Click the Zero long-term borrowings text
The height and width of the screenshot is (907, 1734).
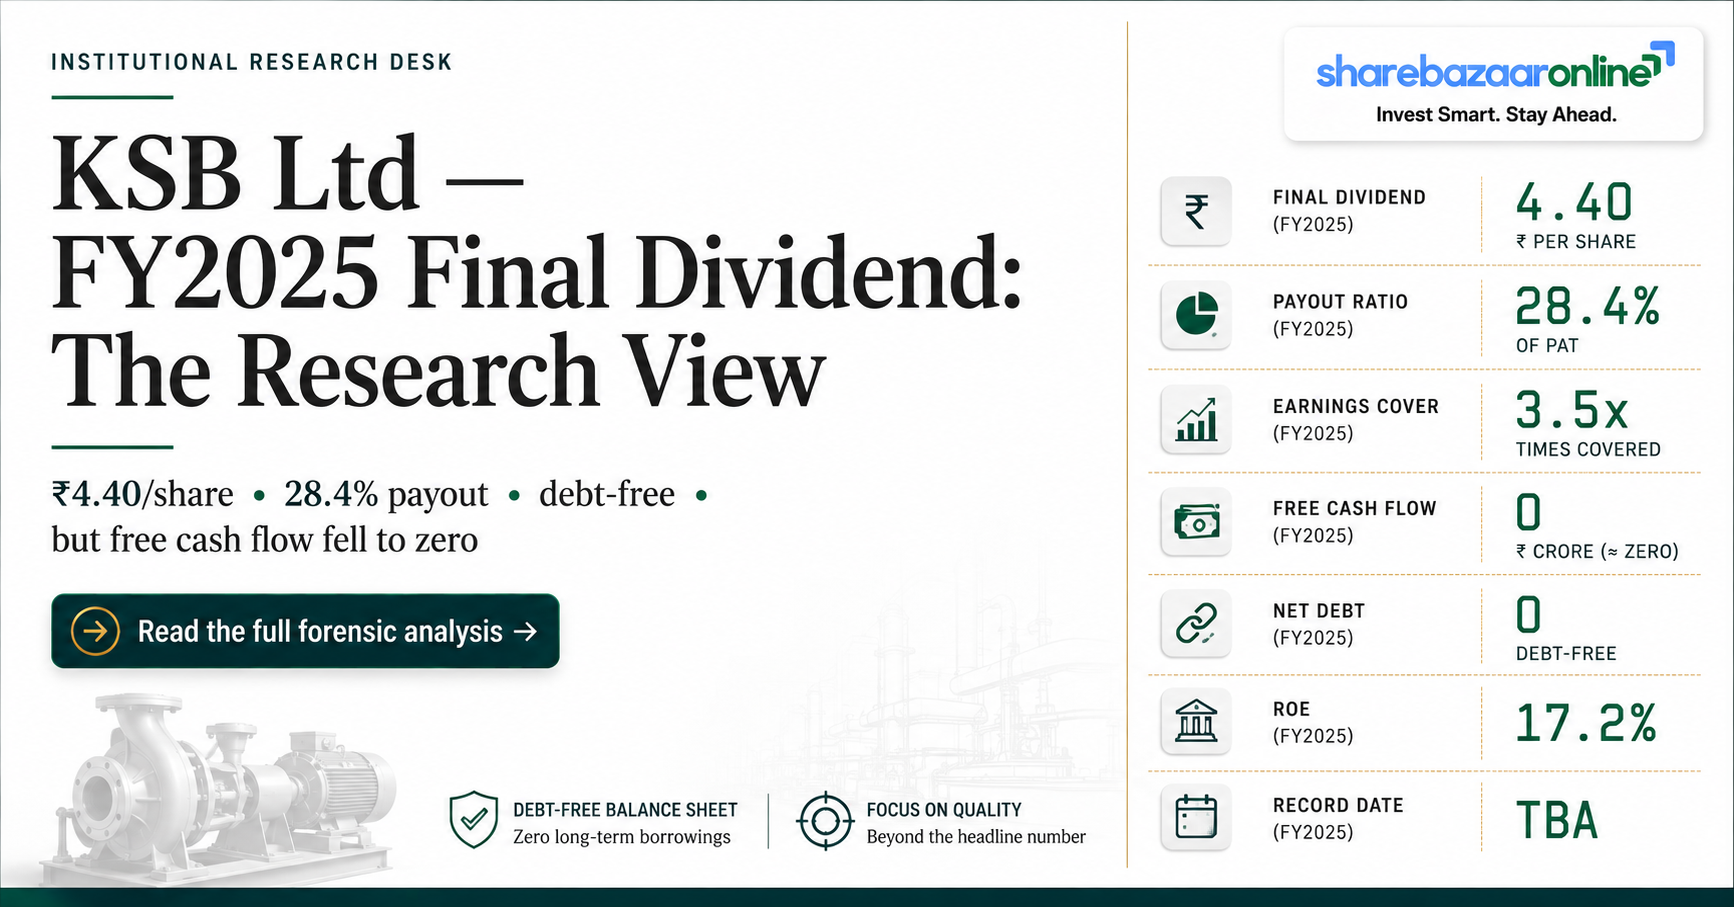[x=622, y=837]
